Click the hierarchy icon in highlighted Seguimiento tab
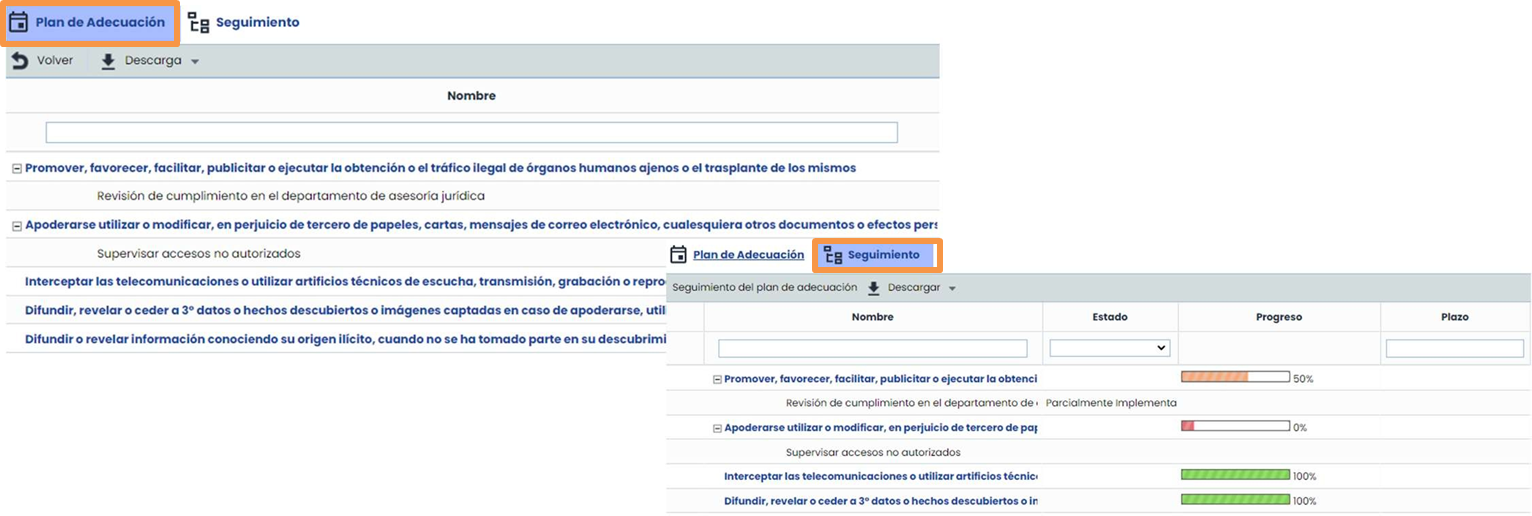The image size is (1532, 516). coord(833,256)
